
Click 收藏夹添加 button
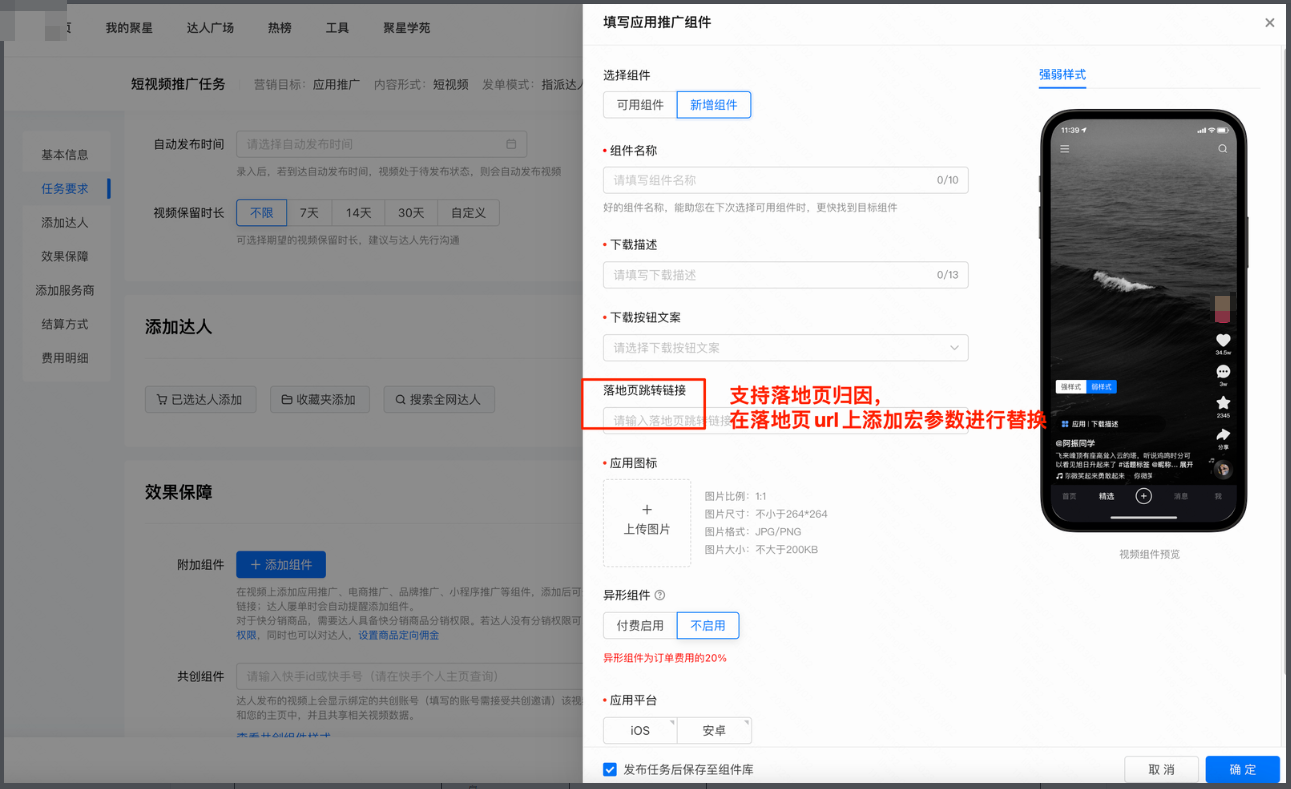(320, 400)
